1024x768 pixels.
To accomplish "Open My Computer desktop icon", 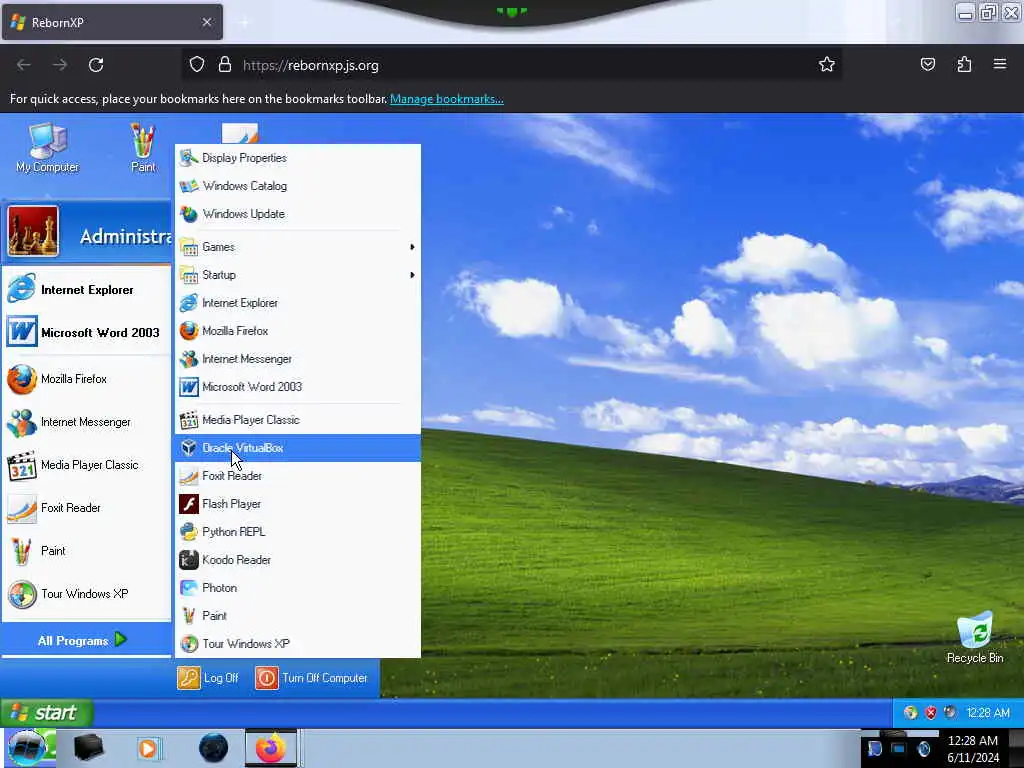I will pos(48,148).
